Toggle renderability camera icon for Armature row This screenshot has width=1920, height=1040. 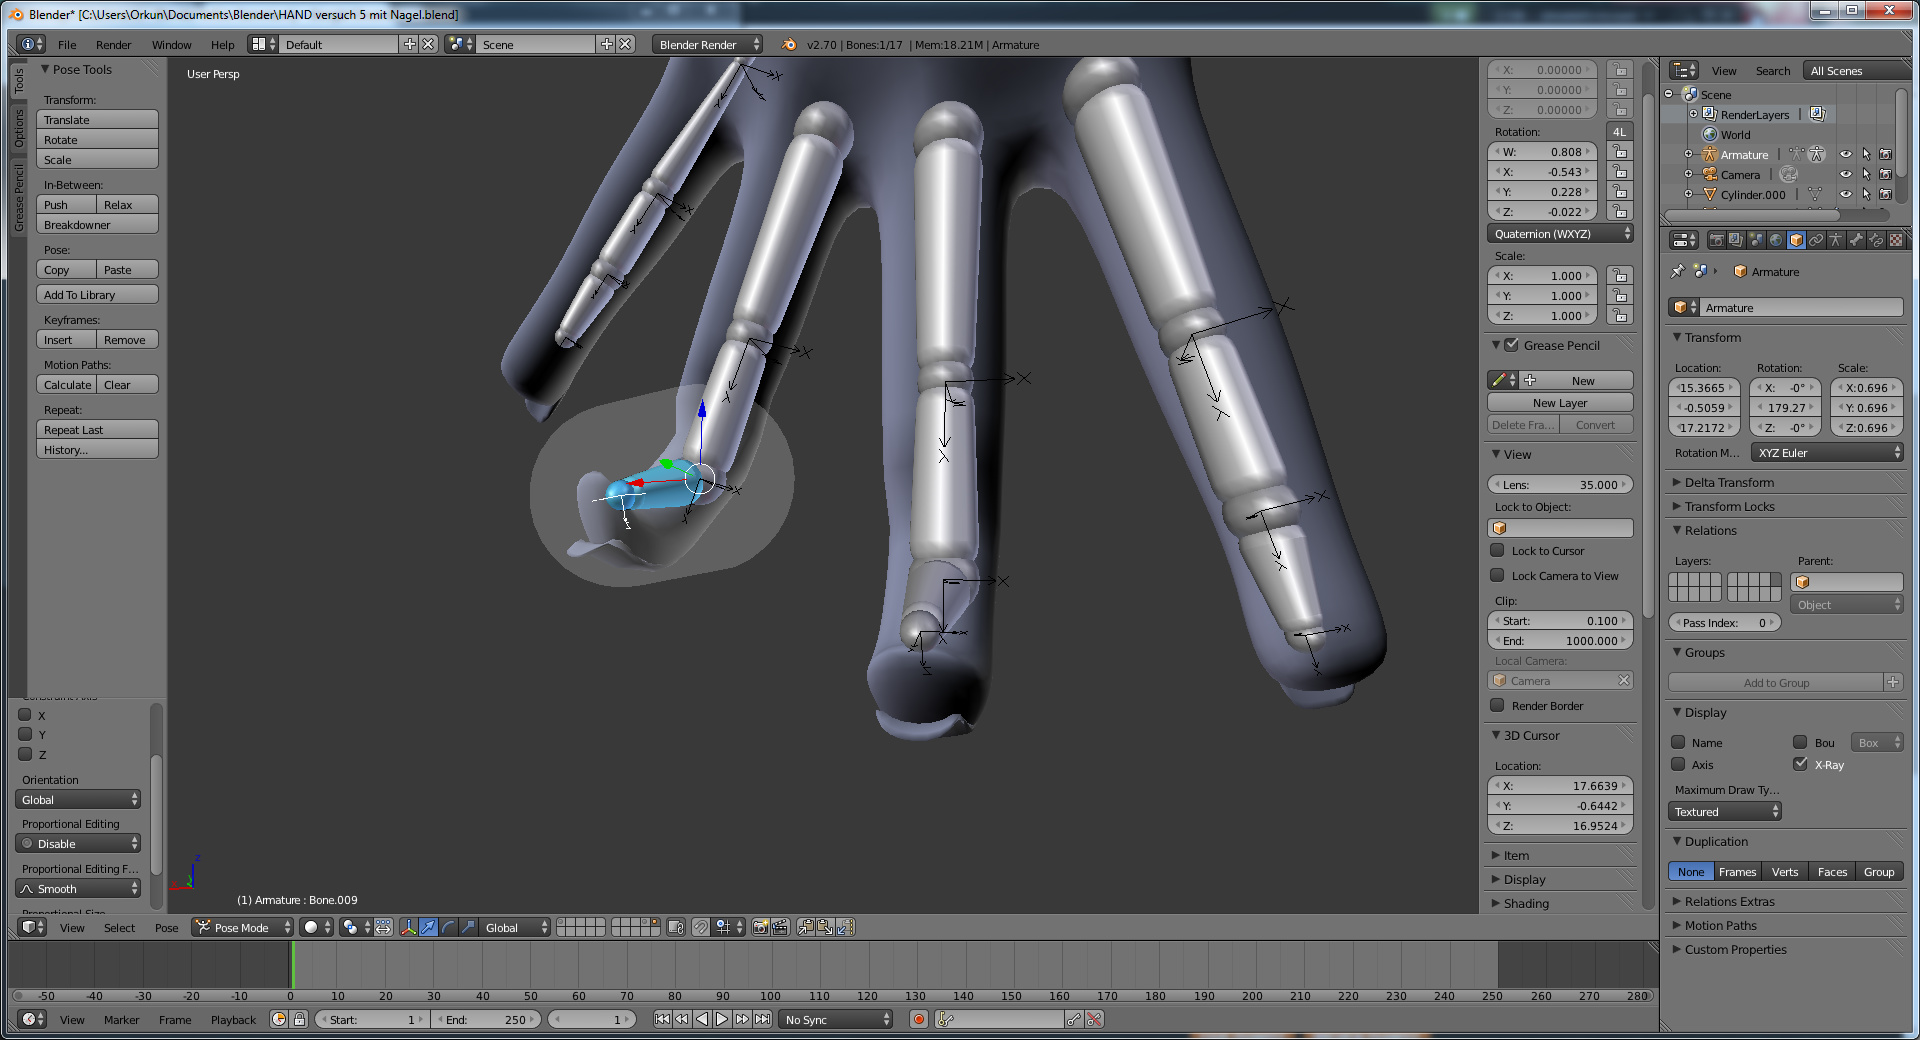click(x=1885, y=154)
